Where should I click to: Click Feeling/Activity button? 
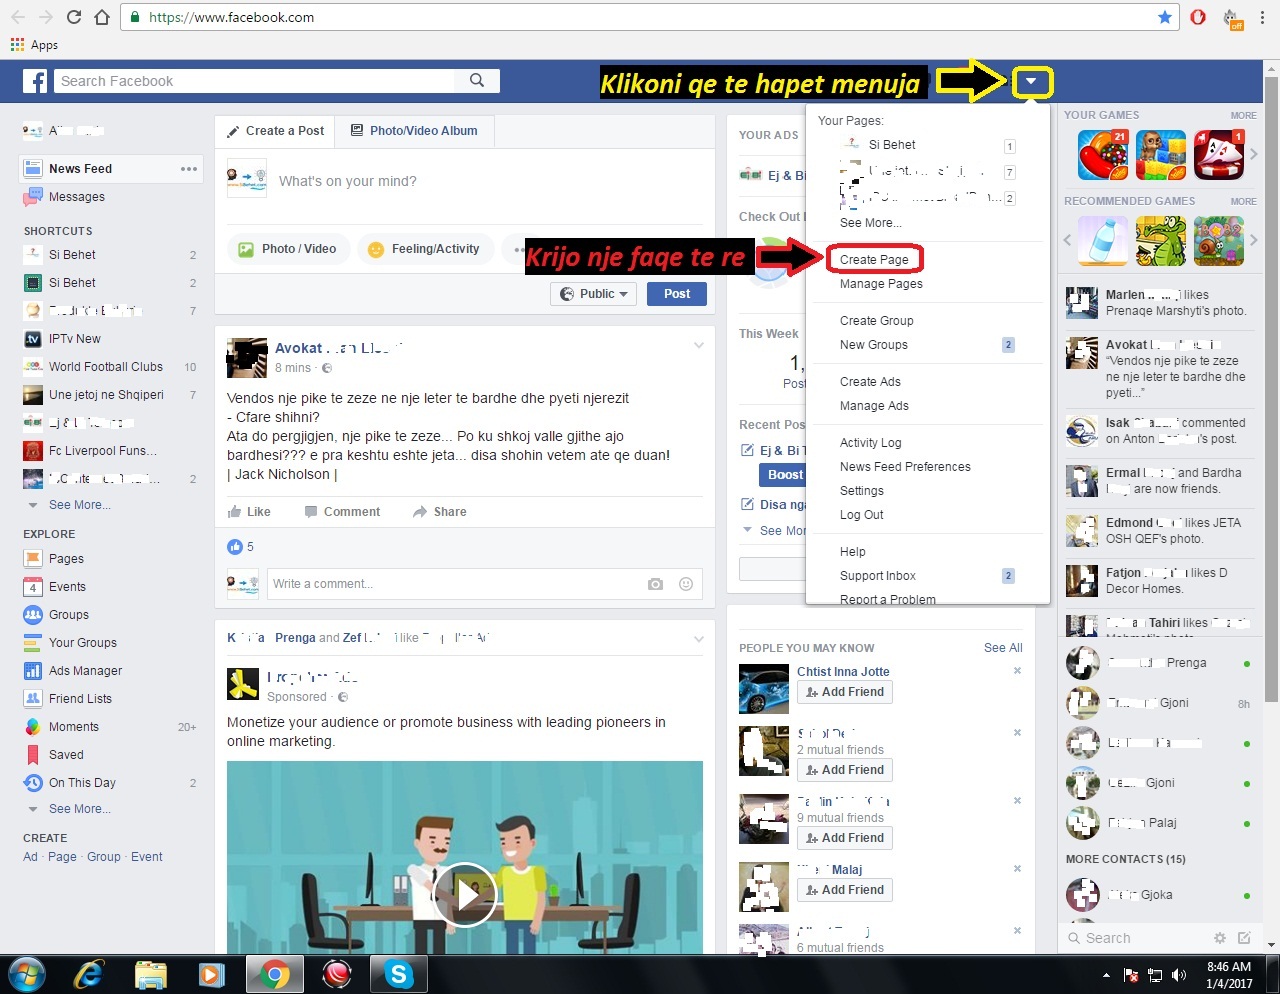pos(425,249)
